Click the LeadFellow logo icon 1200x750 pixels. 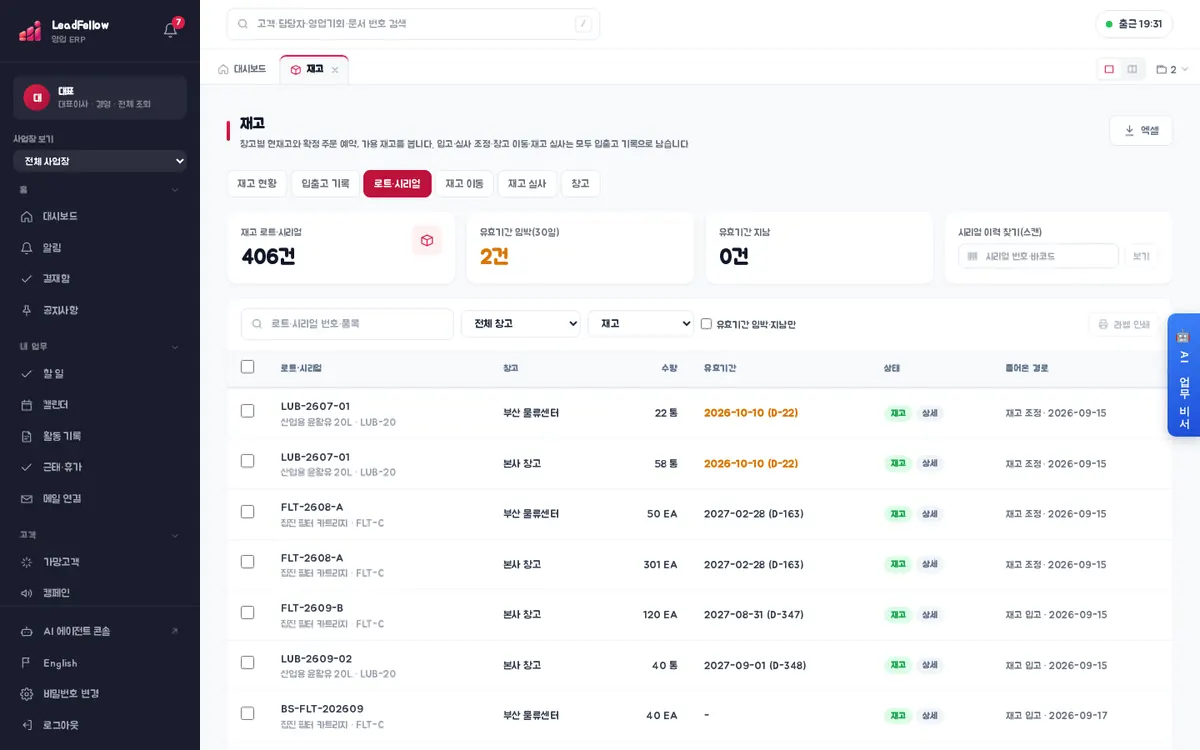tap(30, 31)
